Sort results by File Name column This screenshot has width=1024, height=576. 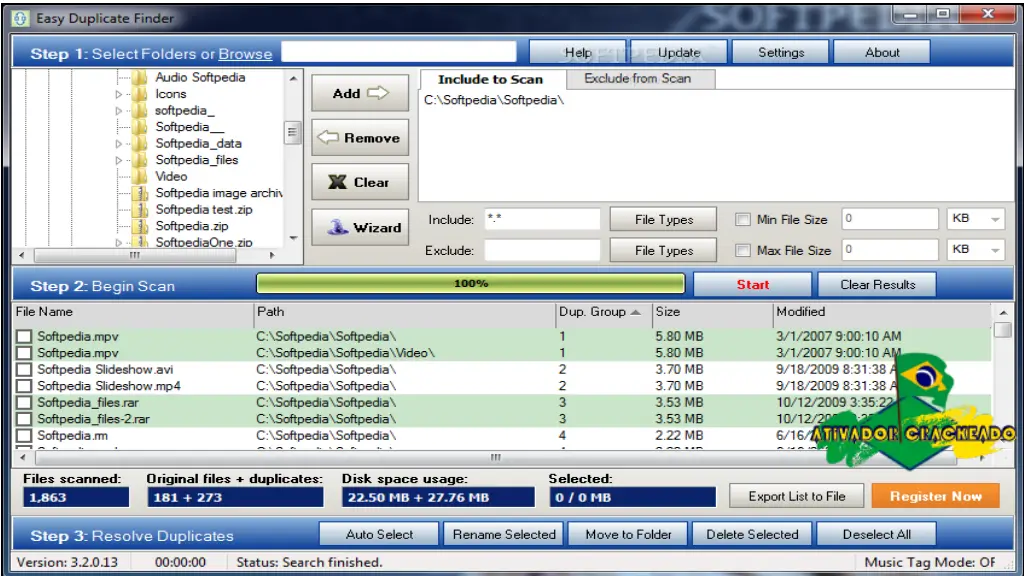click(133, 312)
